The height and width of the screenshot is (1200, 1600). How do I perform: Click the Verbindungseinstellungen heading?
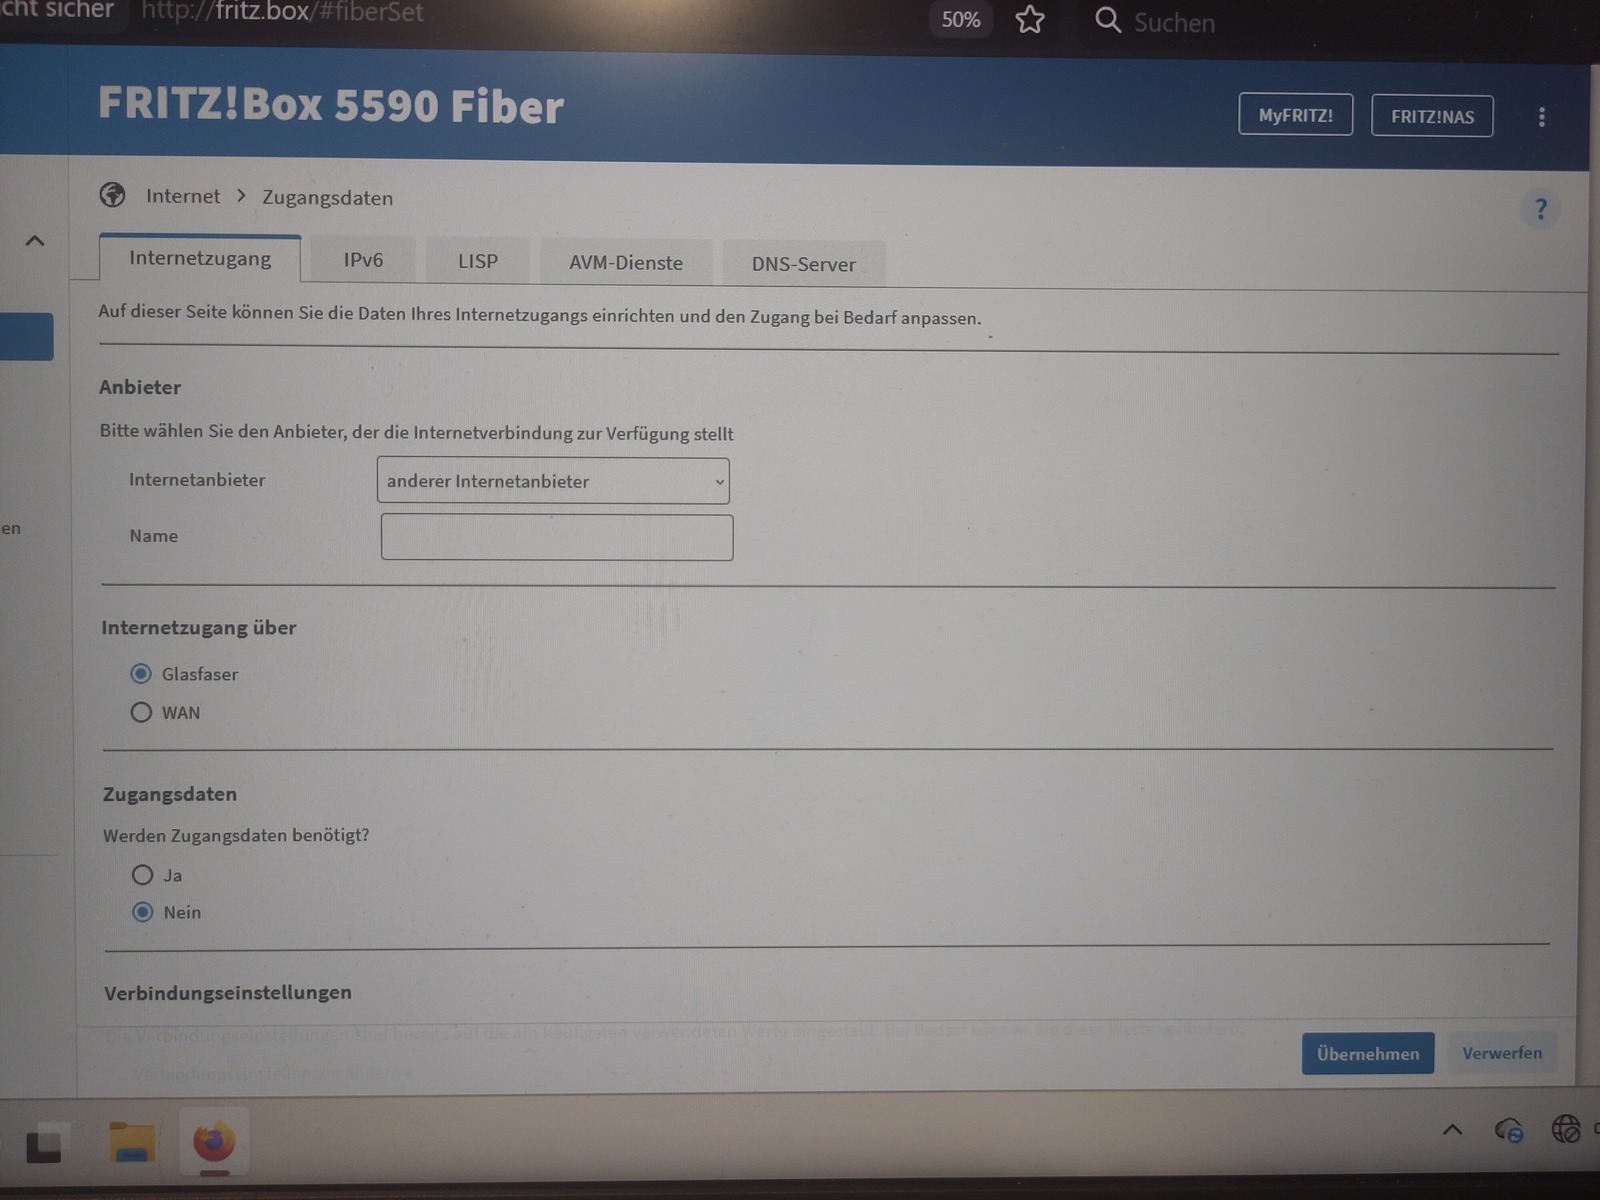click(x=228, y=993)
